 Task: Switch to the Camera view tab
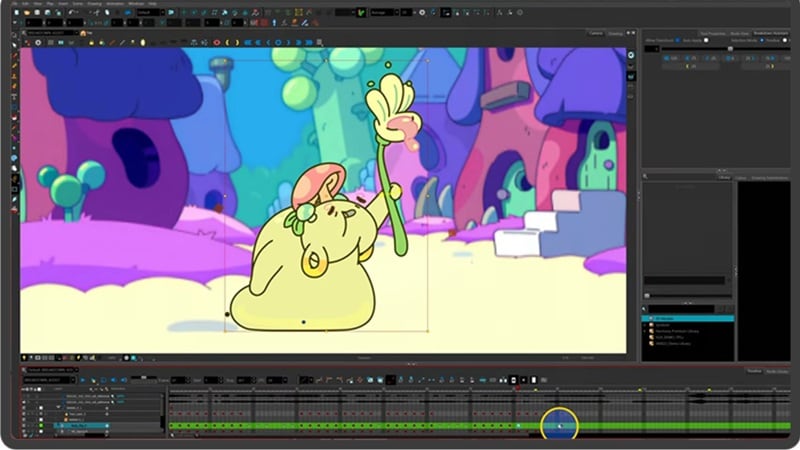596,34
